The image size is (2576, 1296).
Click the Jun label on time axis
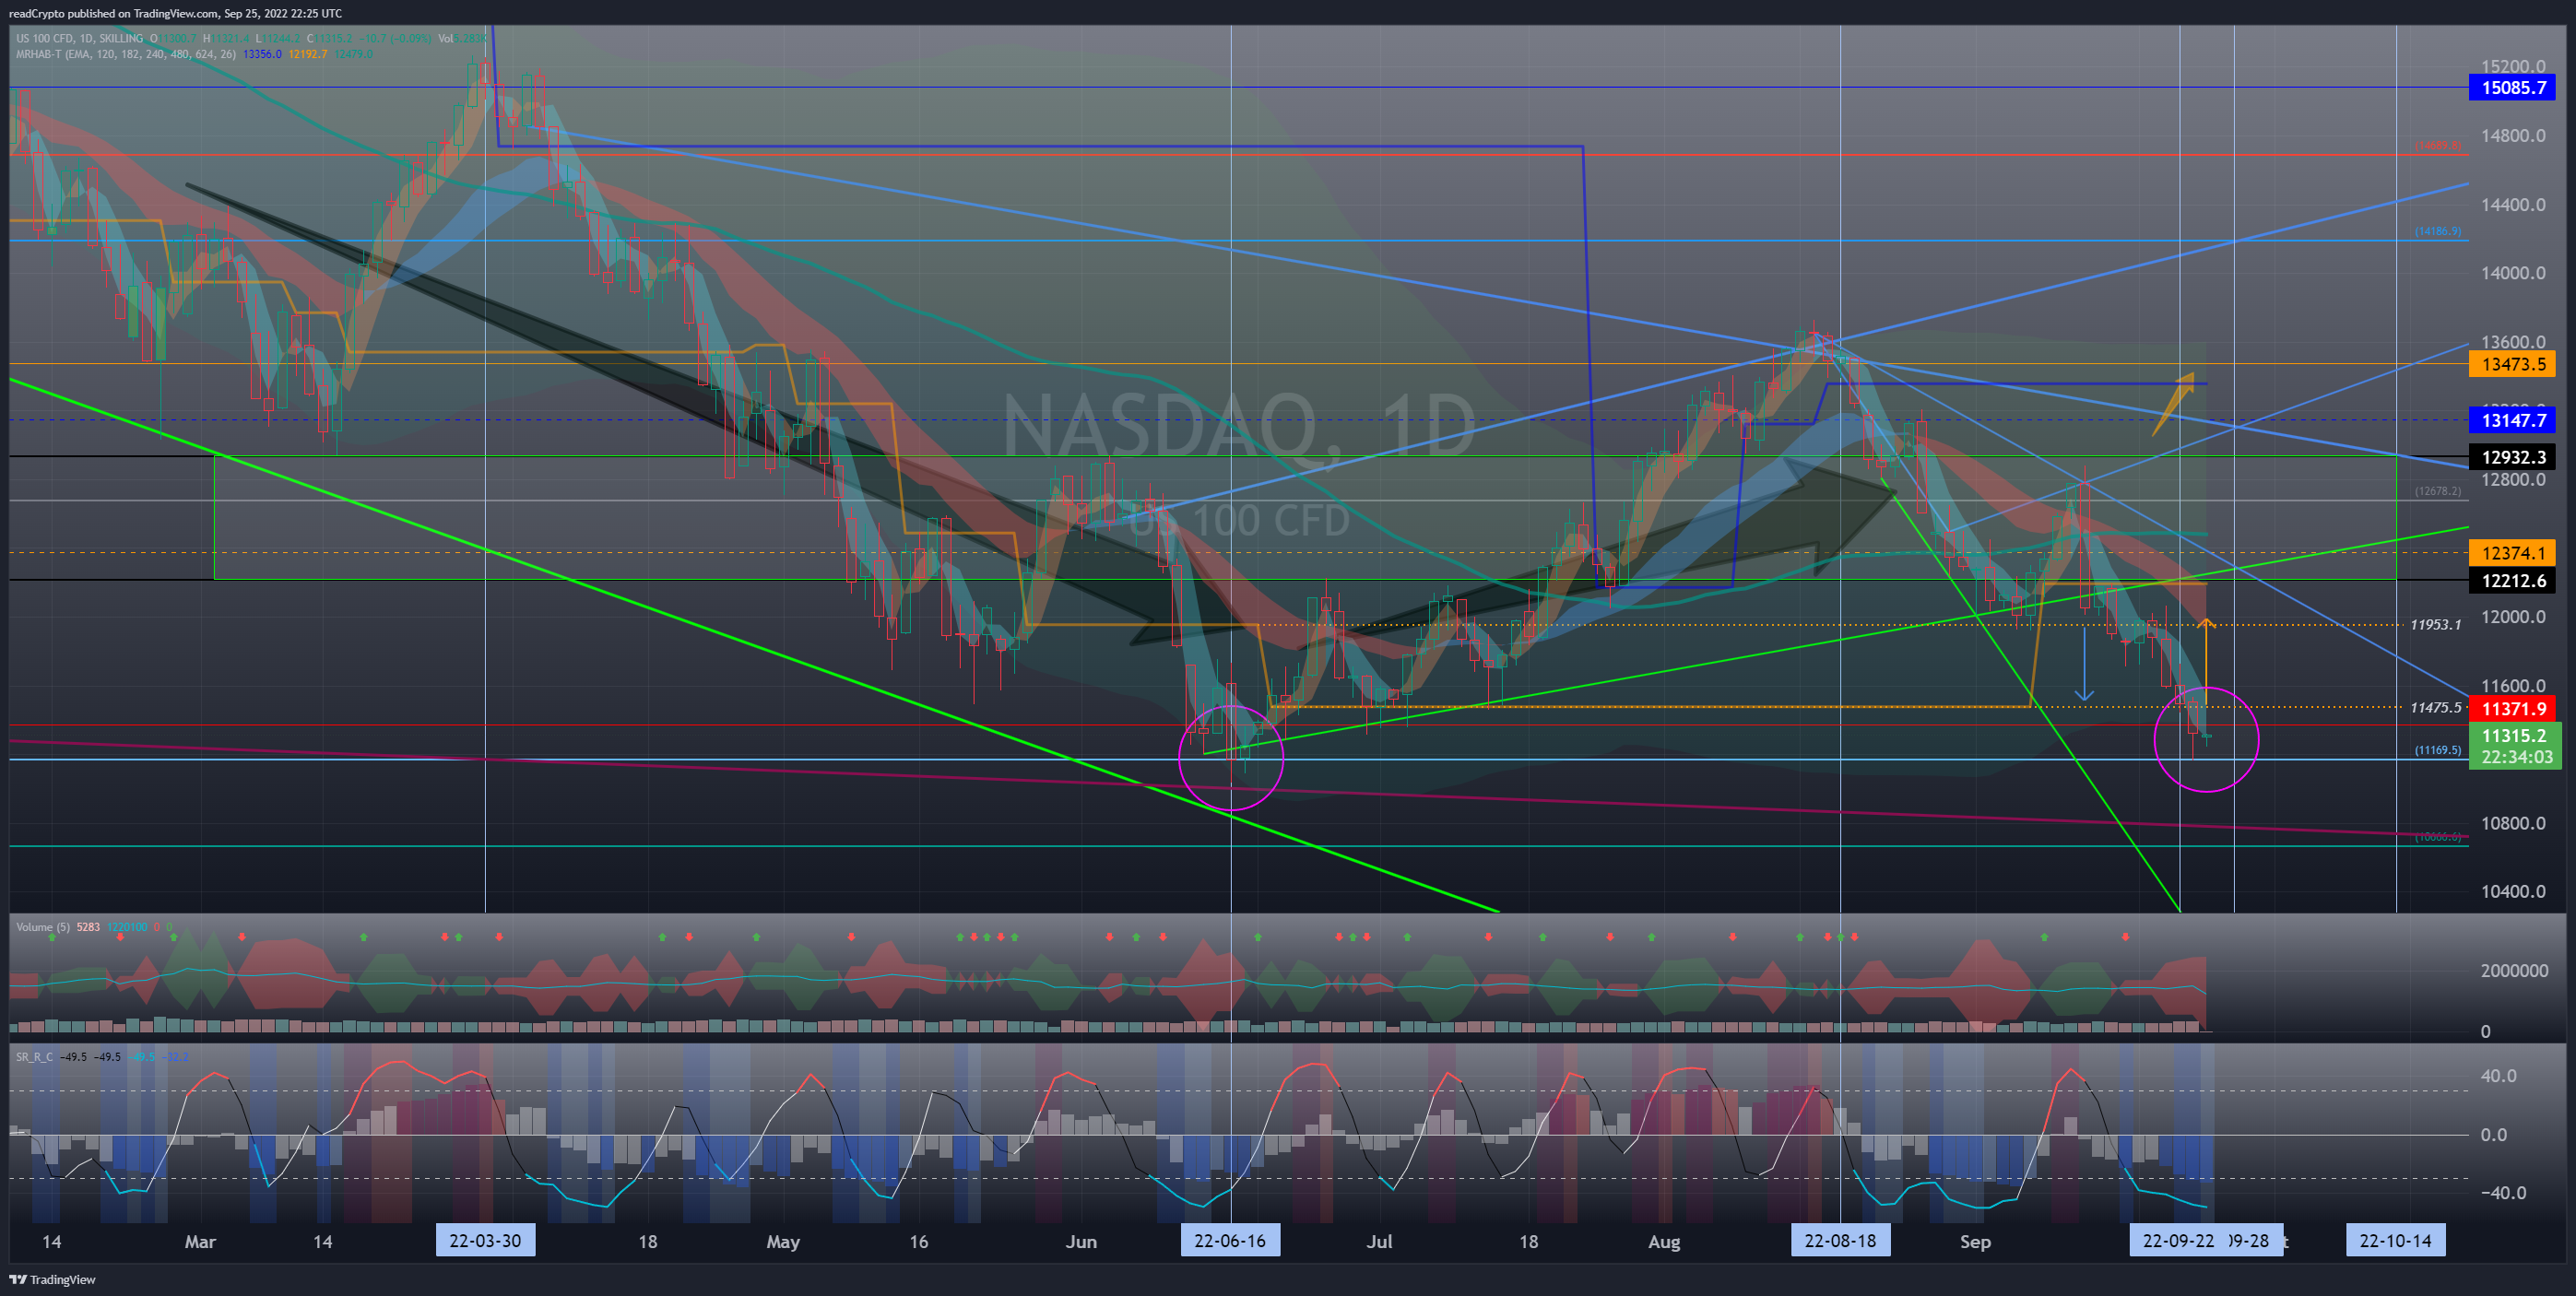[x=1081, y=1242]
